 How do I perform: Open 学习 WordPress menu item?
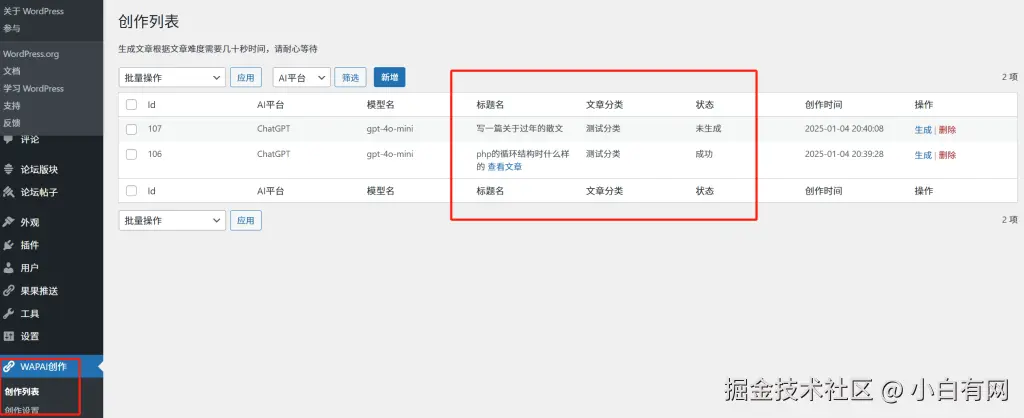click(33, 88)
